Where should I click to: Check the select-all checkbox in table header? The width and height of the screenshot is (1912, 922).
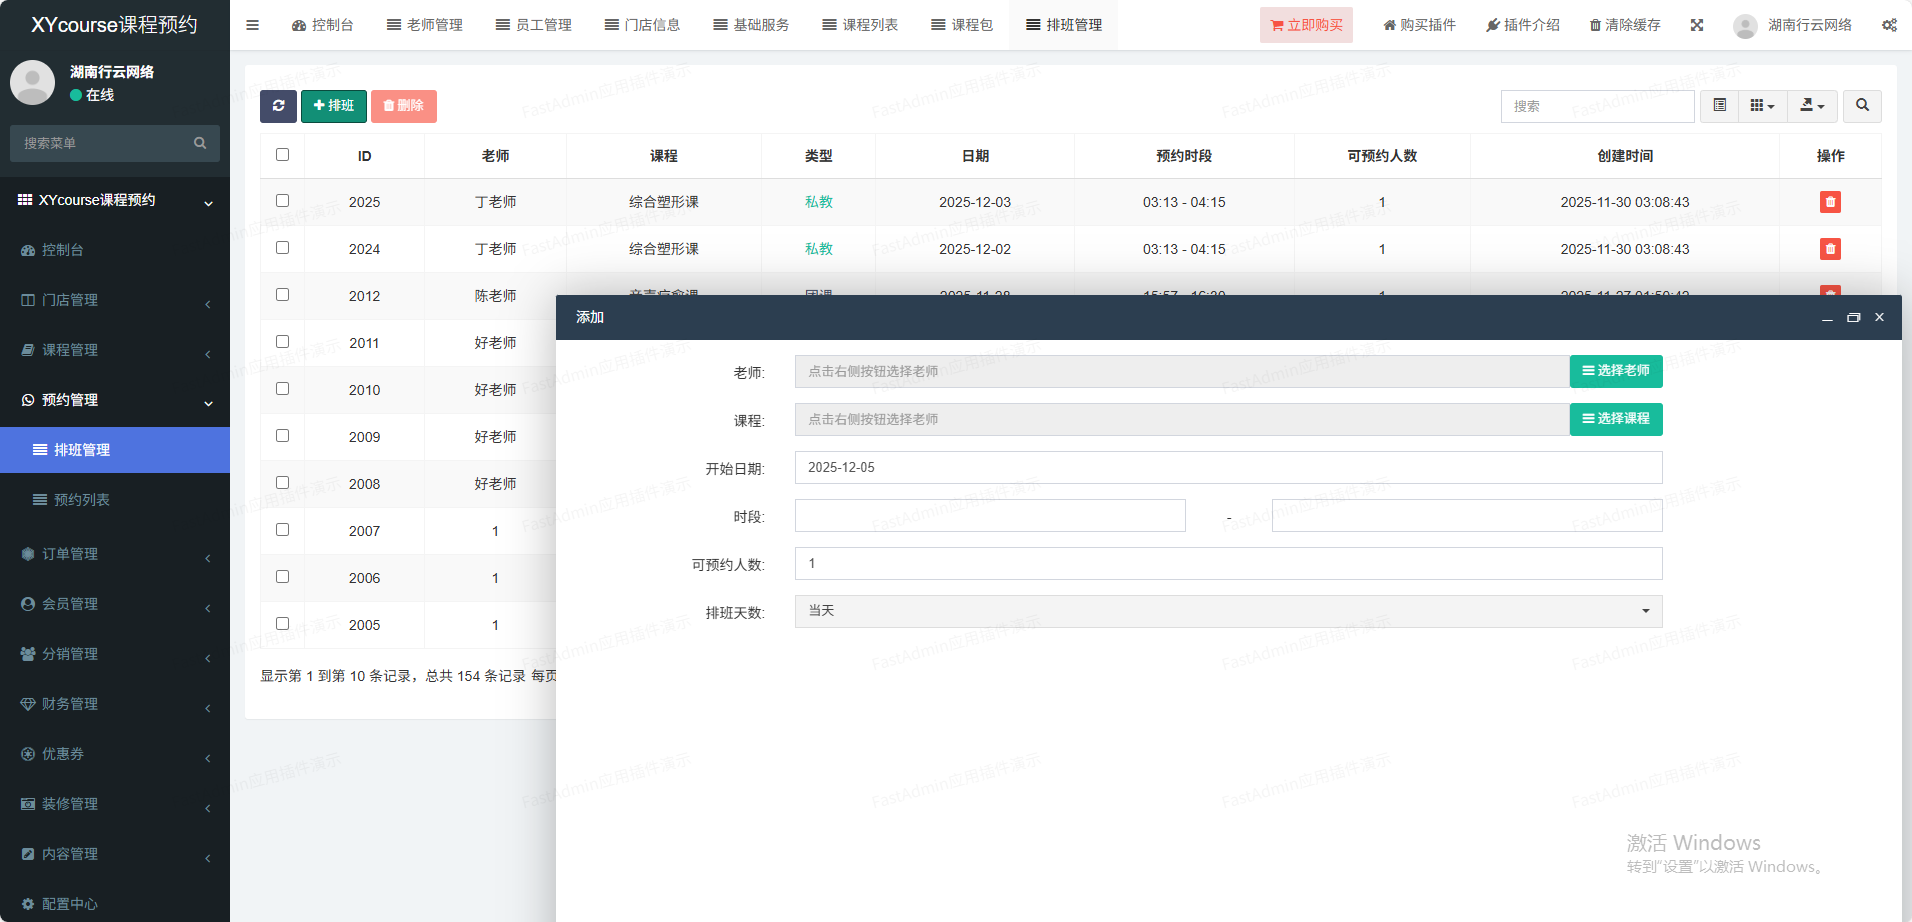[x=283, y=155]
